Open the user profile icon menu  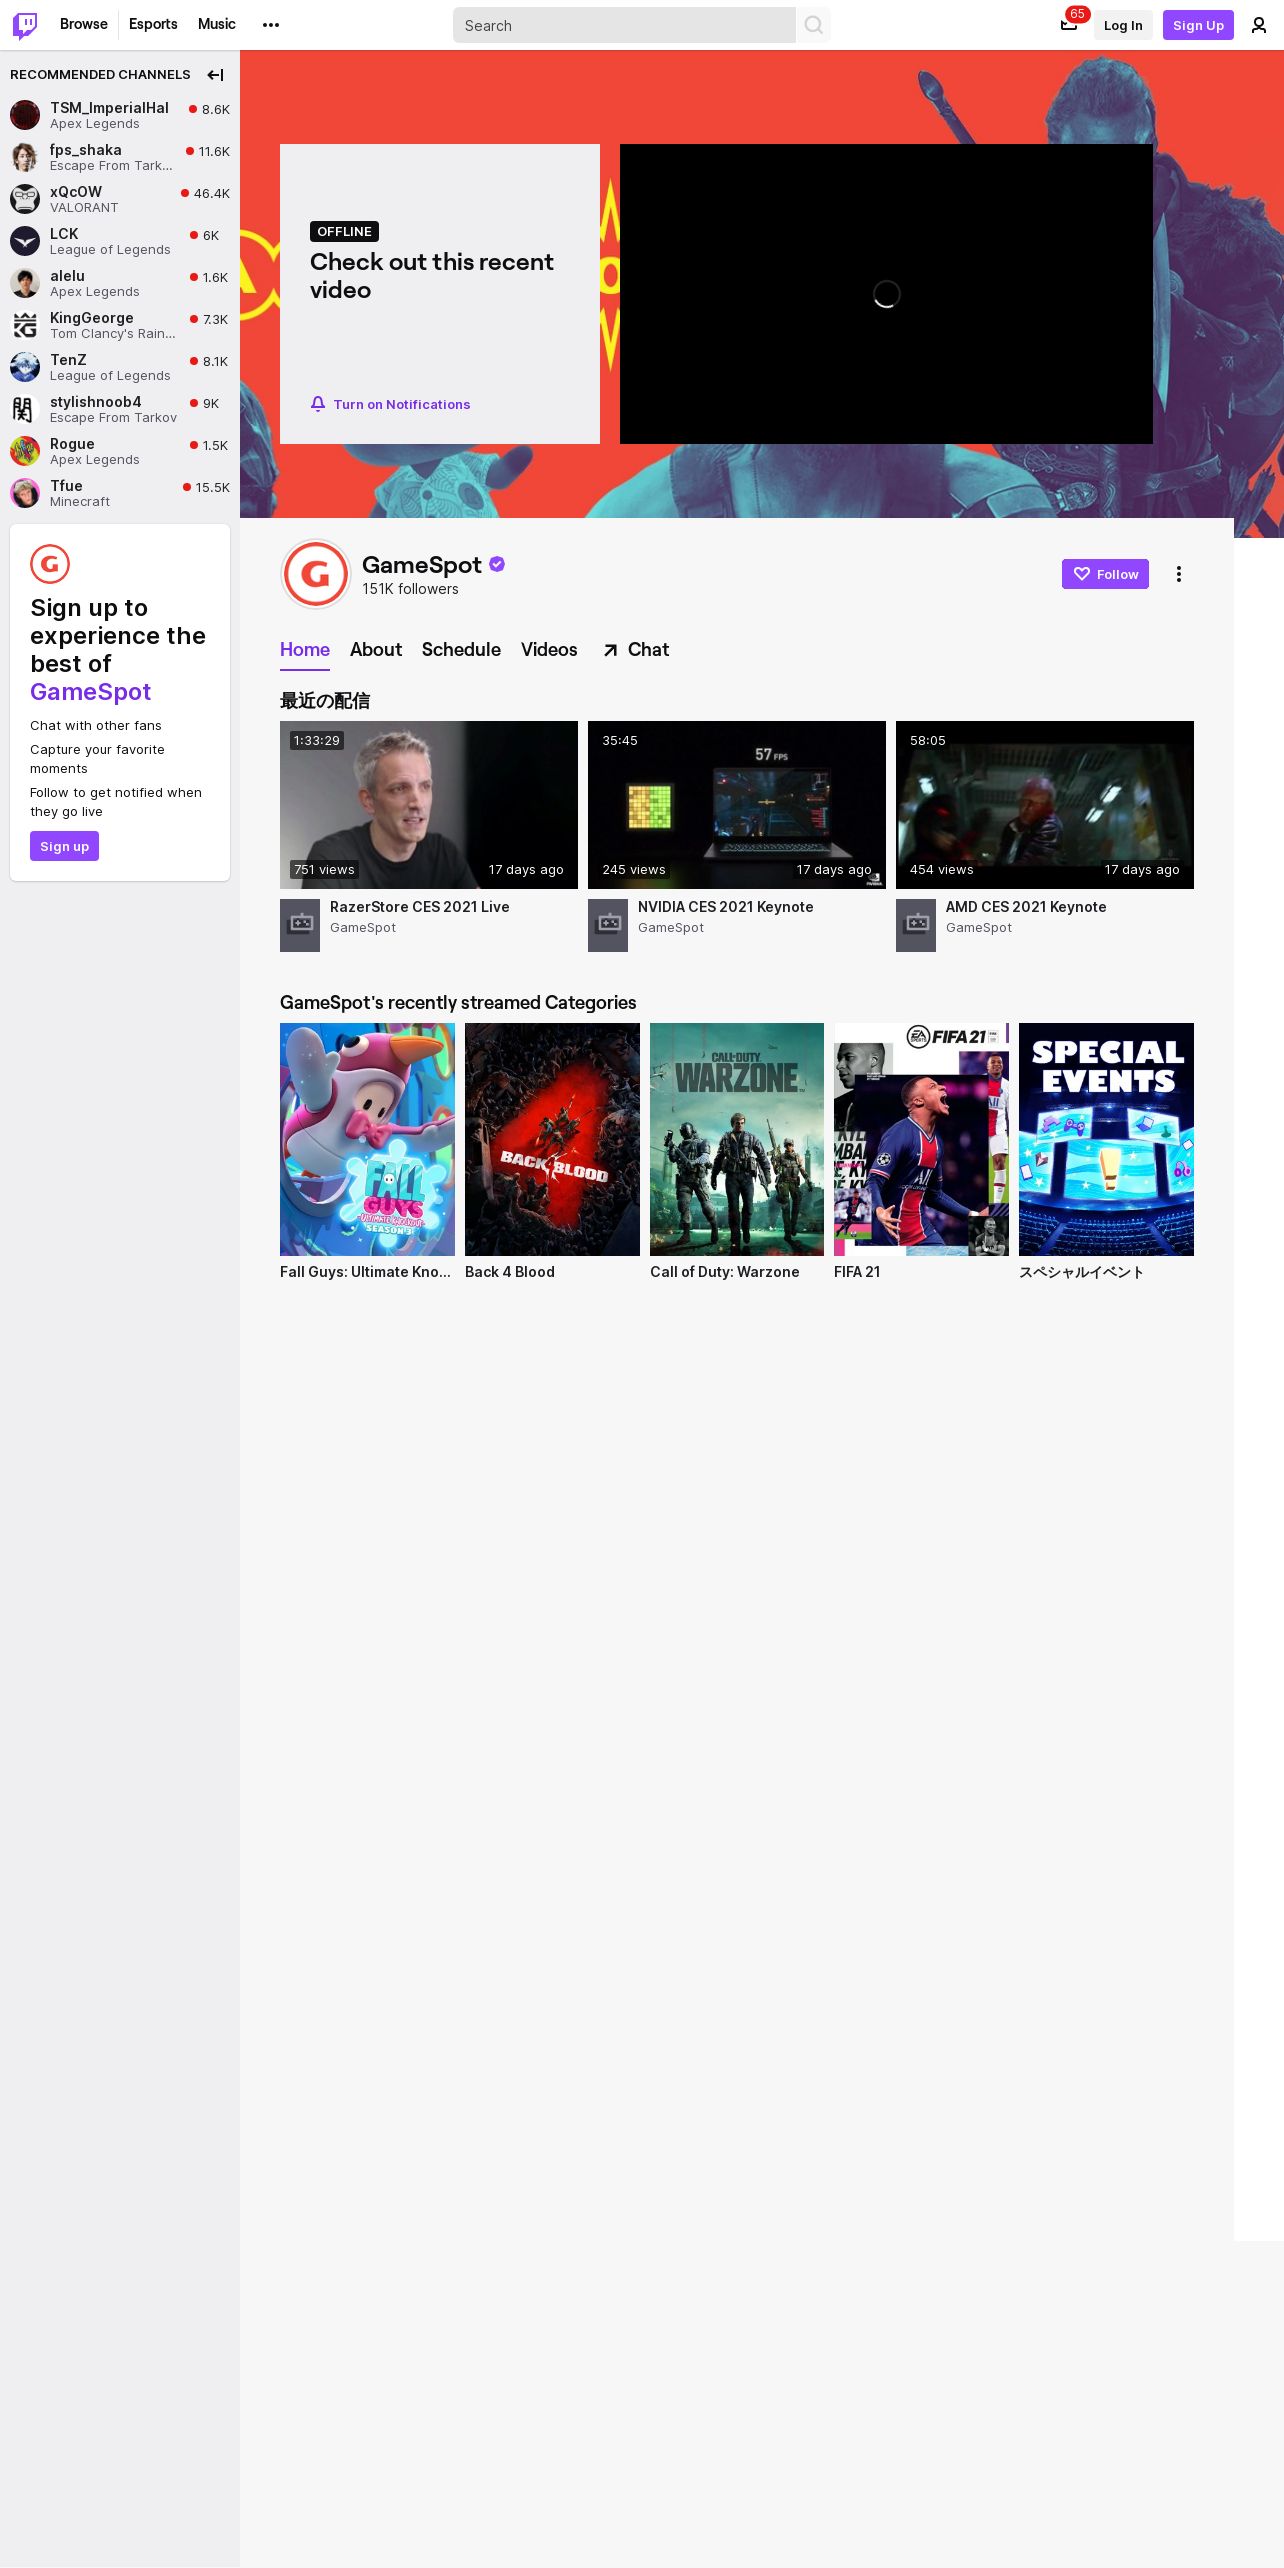tap(1259, 25)
